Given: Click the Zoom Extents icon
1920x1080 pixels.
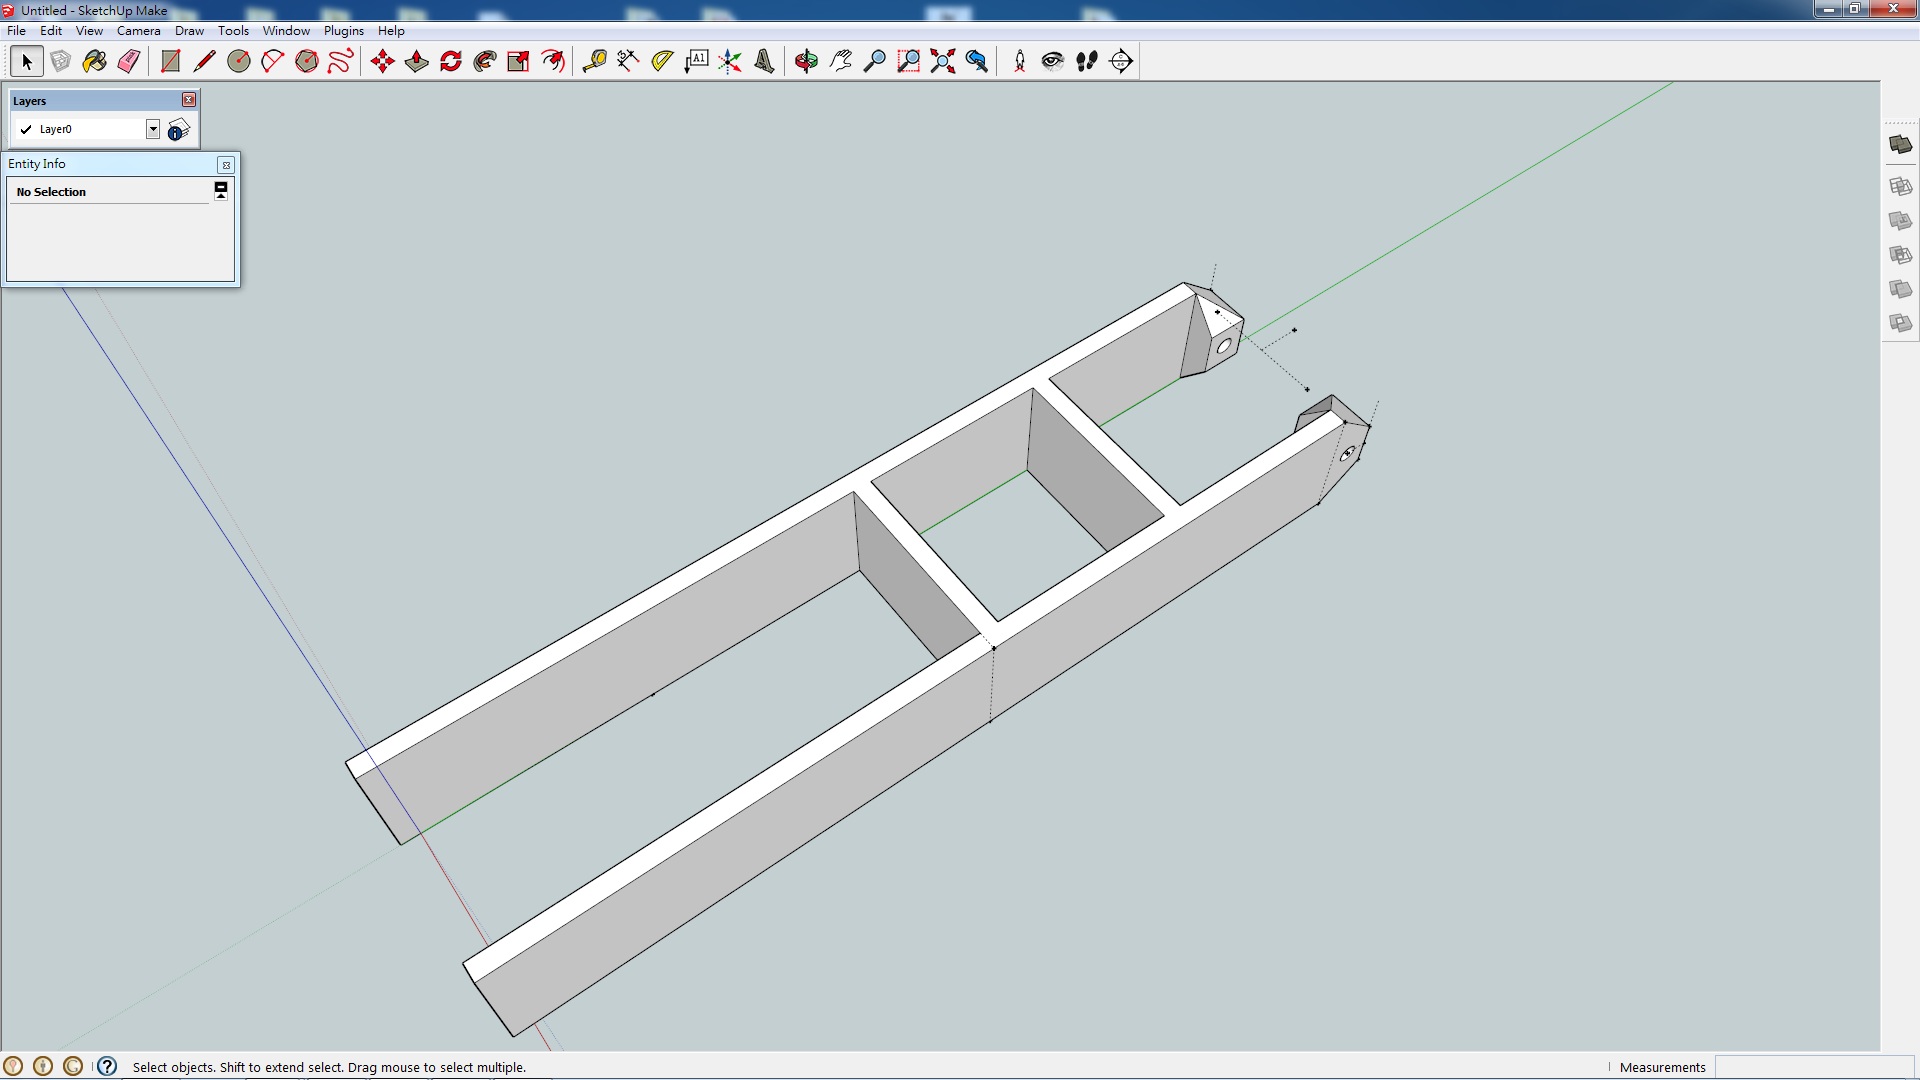Looking at the screenshot, I should coord(942,62).
